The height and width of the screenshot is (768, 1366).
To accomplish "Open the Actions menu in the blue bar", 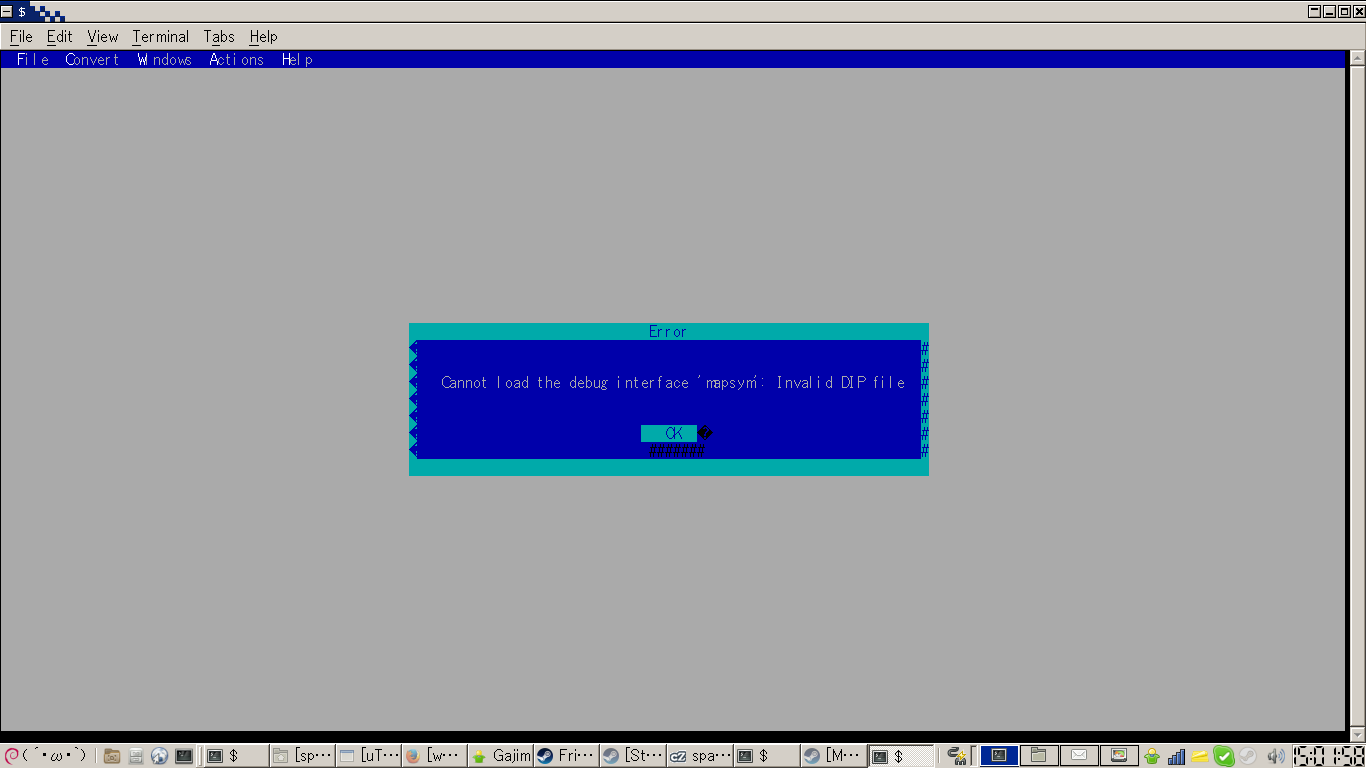I will point(236,60).
